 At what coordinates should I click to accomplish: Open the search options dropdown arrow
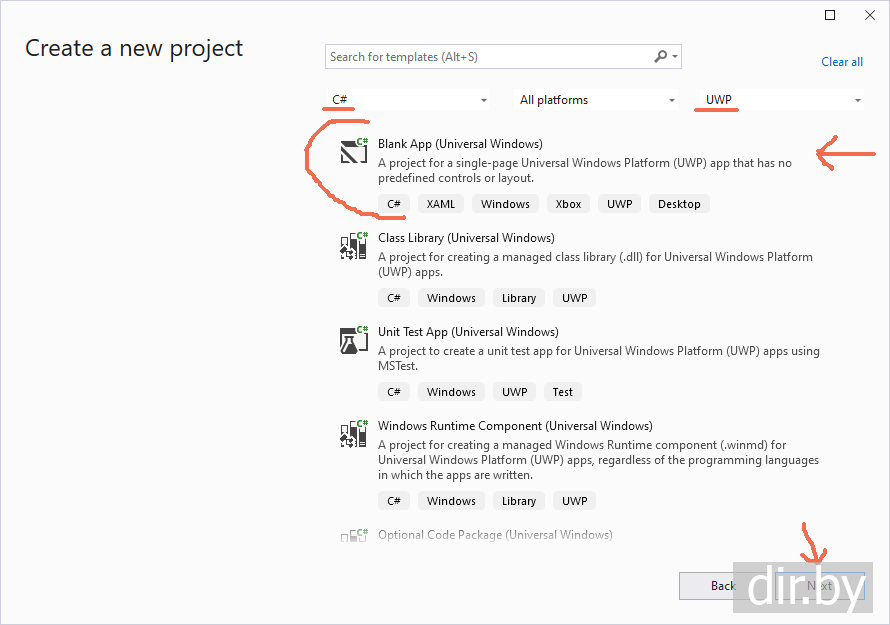click(x=675, y=56)
